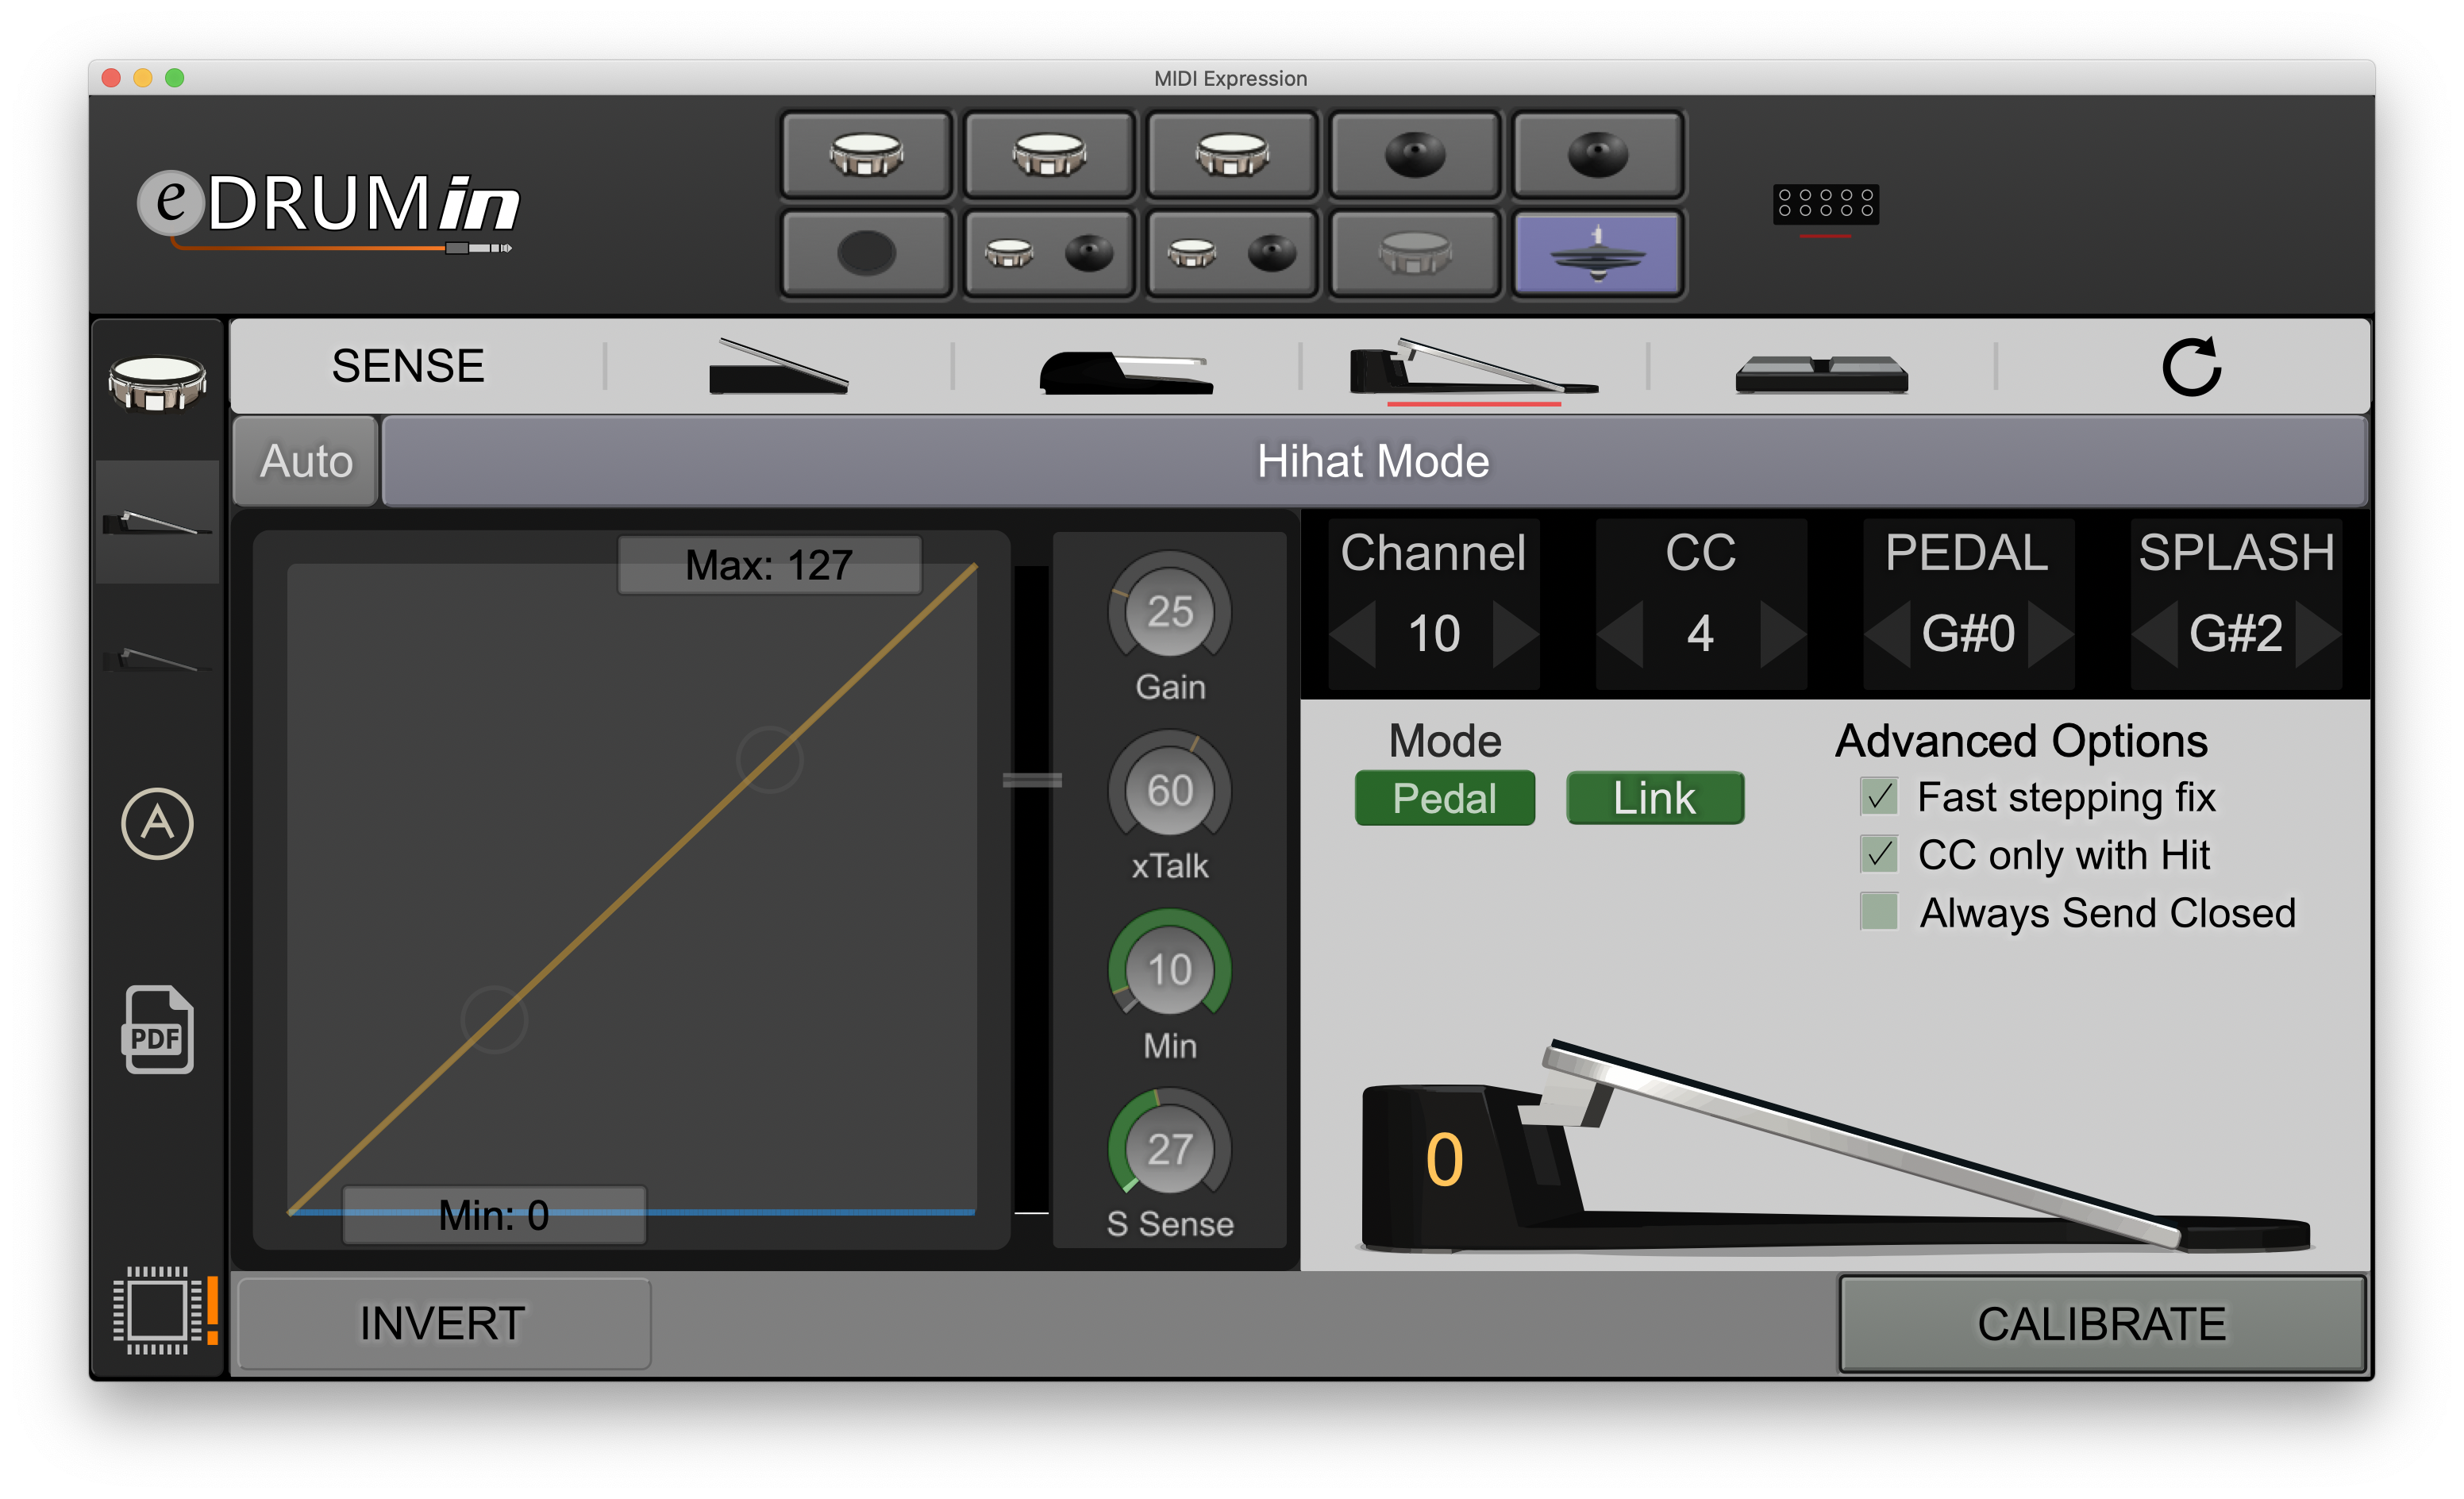2464x1499 pixels.
Task: Click the CC value 4
Action: 1701,634
